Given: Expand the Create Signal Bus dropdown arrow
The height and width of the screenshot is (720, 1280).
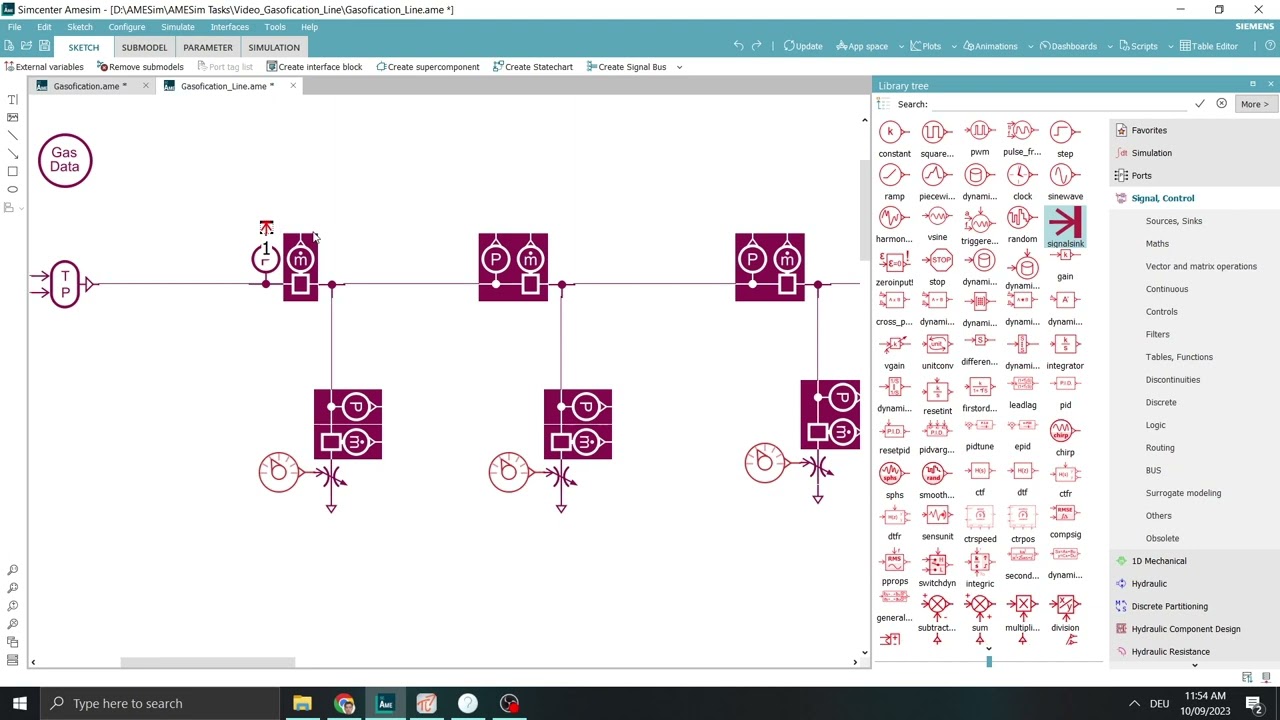Looking at the screenshot, I should (679, 67).
